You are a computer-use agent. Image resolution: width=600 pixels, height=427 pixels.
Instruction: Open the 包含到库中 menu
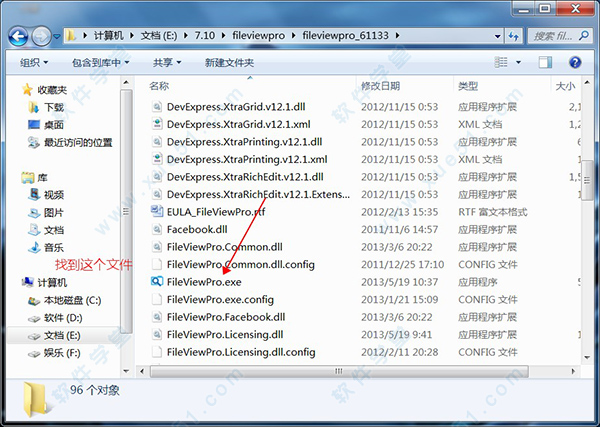(101, 62)
